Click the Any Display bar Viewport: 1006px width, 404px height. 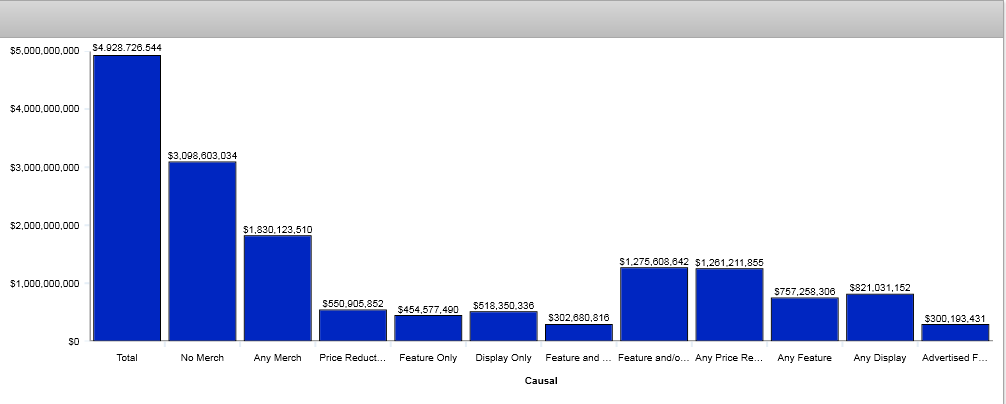click(x=880, y=317)
